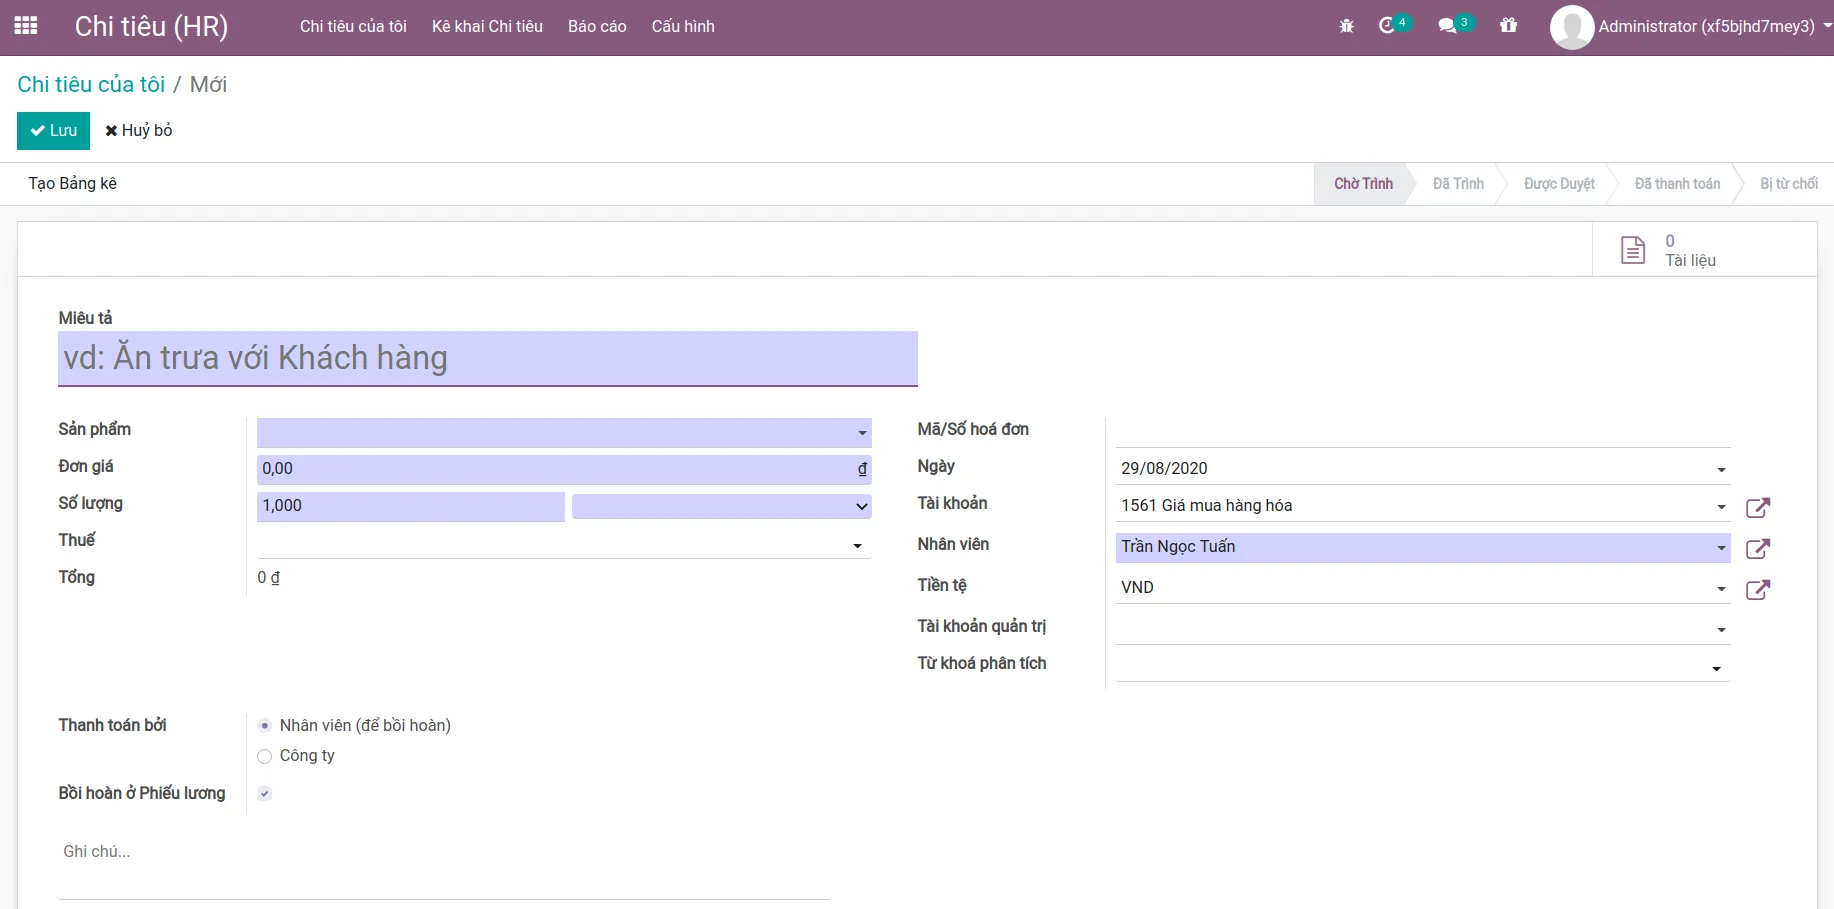Click Huỷ bỏ discard button
The image size is (1834, 909).
point(139,131)
